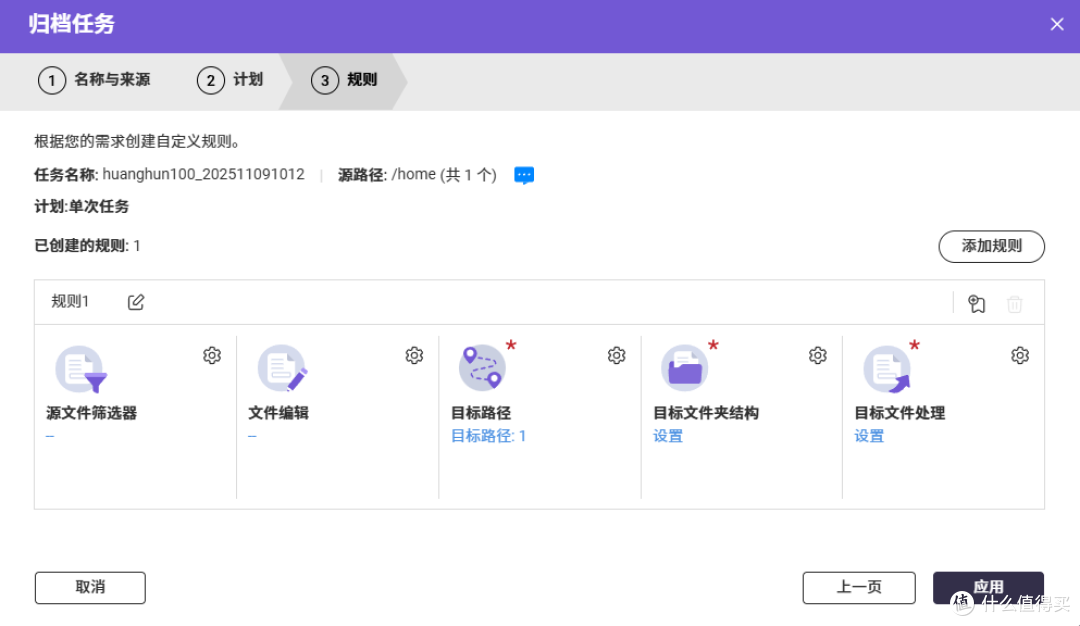This screenshot has width=1080, height=626.
Task: Click the 目标文件夹结构 folder icon
Action: click(x=685, y=368)
